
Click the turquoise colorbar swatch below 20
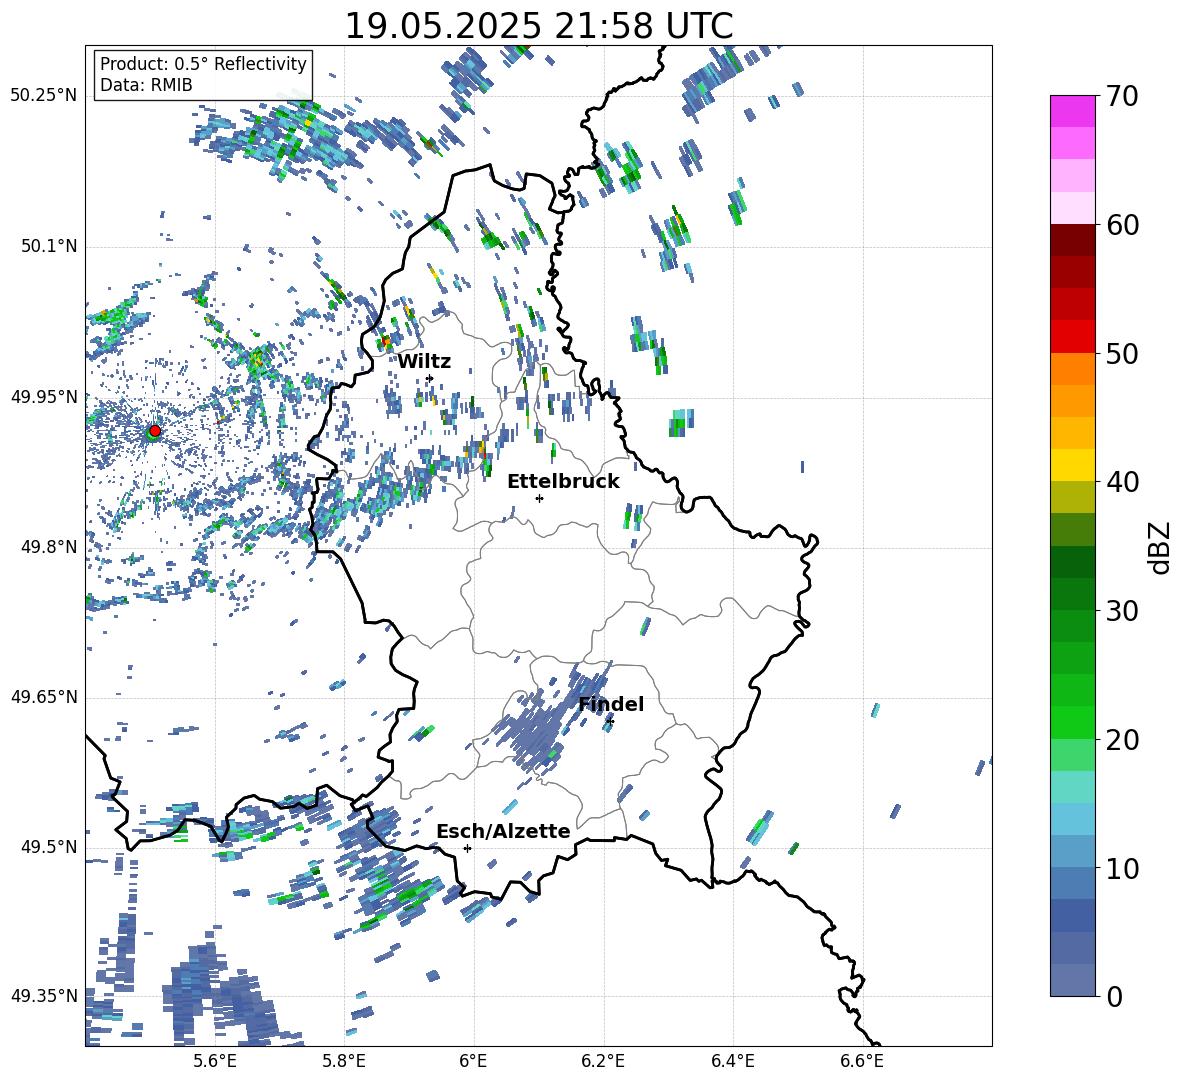tap(1072, 787)
